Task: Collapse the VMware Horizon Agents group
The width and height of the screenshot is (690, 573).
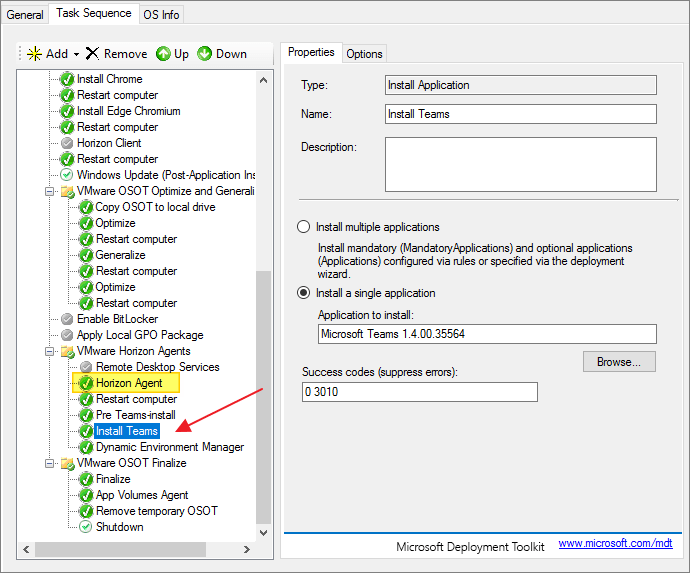Action: 50,351
